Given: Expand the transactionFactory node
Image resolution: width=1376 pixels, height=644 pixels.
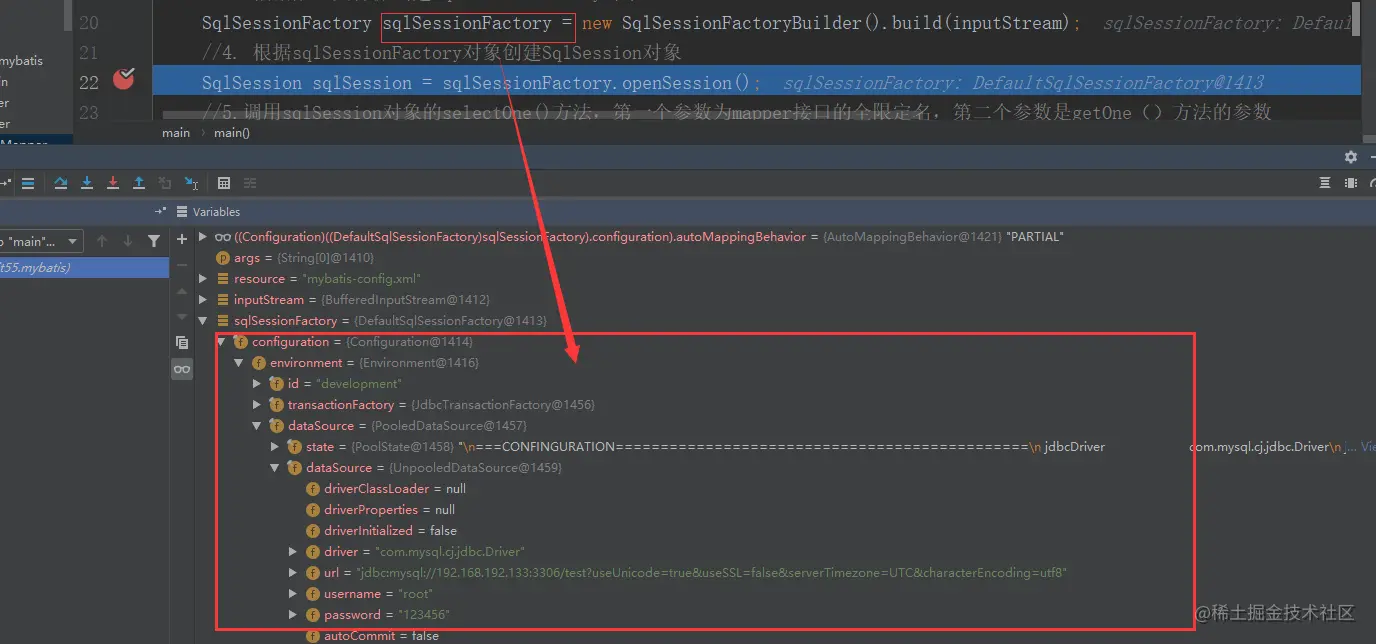Looking at the screenshot, I should click(x=257, y=405).
